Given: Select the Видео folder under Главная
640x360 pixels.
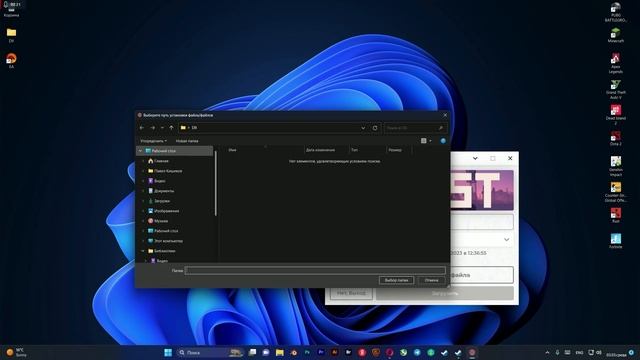Looking at the screenshot, I should coord(160,181).
